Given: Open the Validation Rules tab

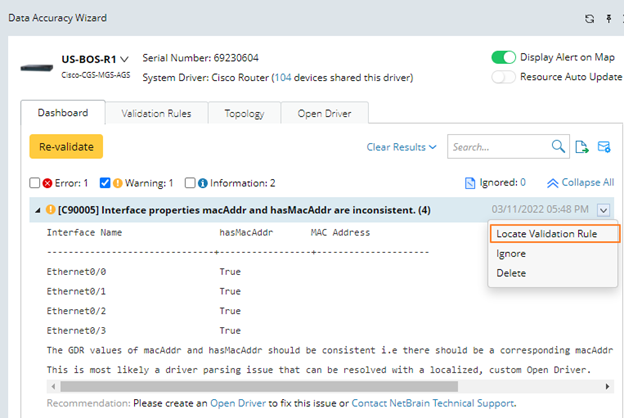Looking at the screenshot, I should 156,113.
